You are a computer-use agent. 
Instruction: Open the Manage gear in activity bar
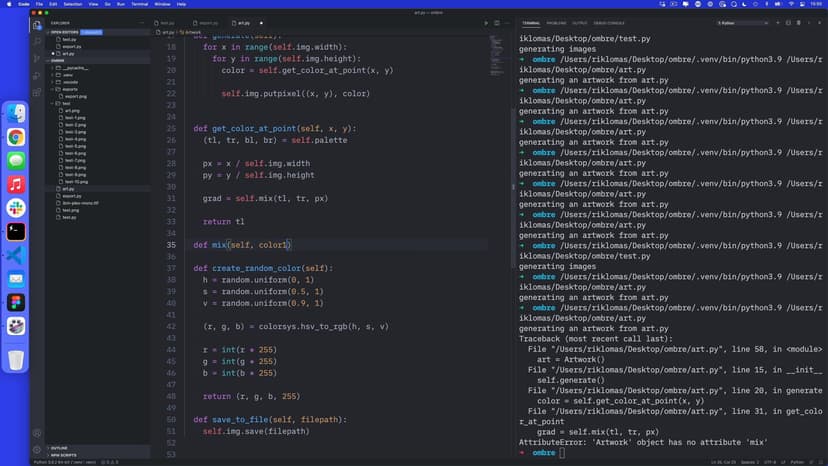click(x=37, y=449)
